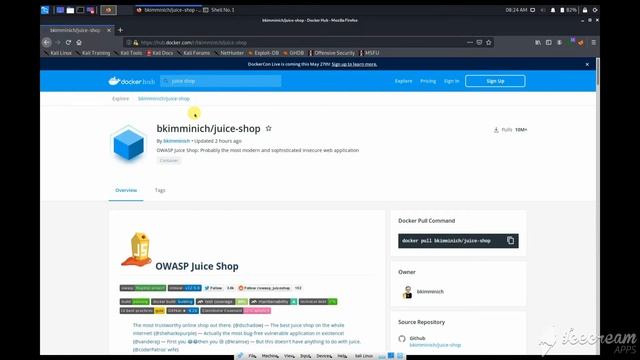The width and height of the screenshot is (640, 360).
Task: Click the Container label chip
Action: pos(169,160)
